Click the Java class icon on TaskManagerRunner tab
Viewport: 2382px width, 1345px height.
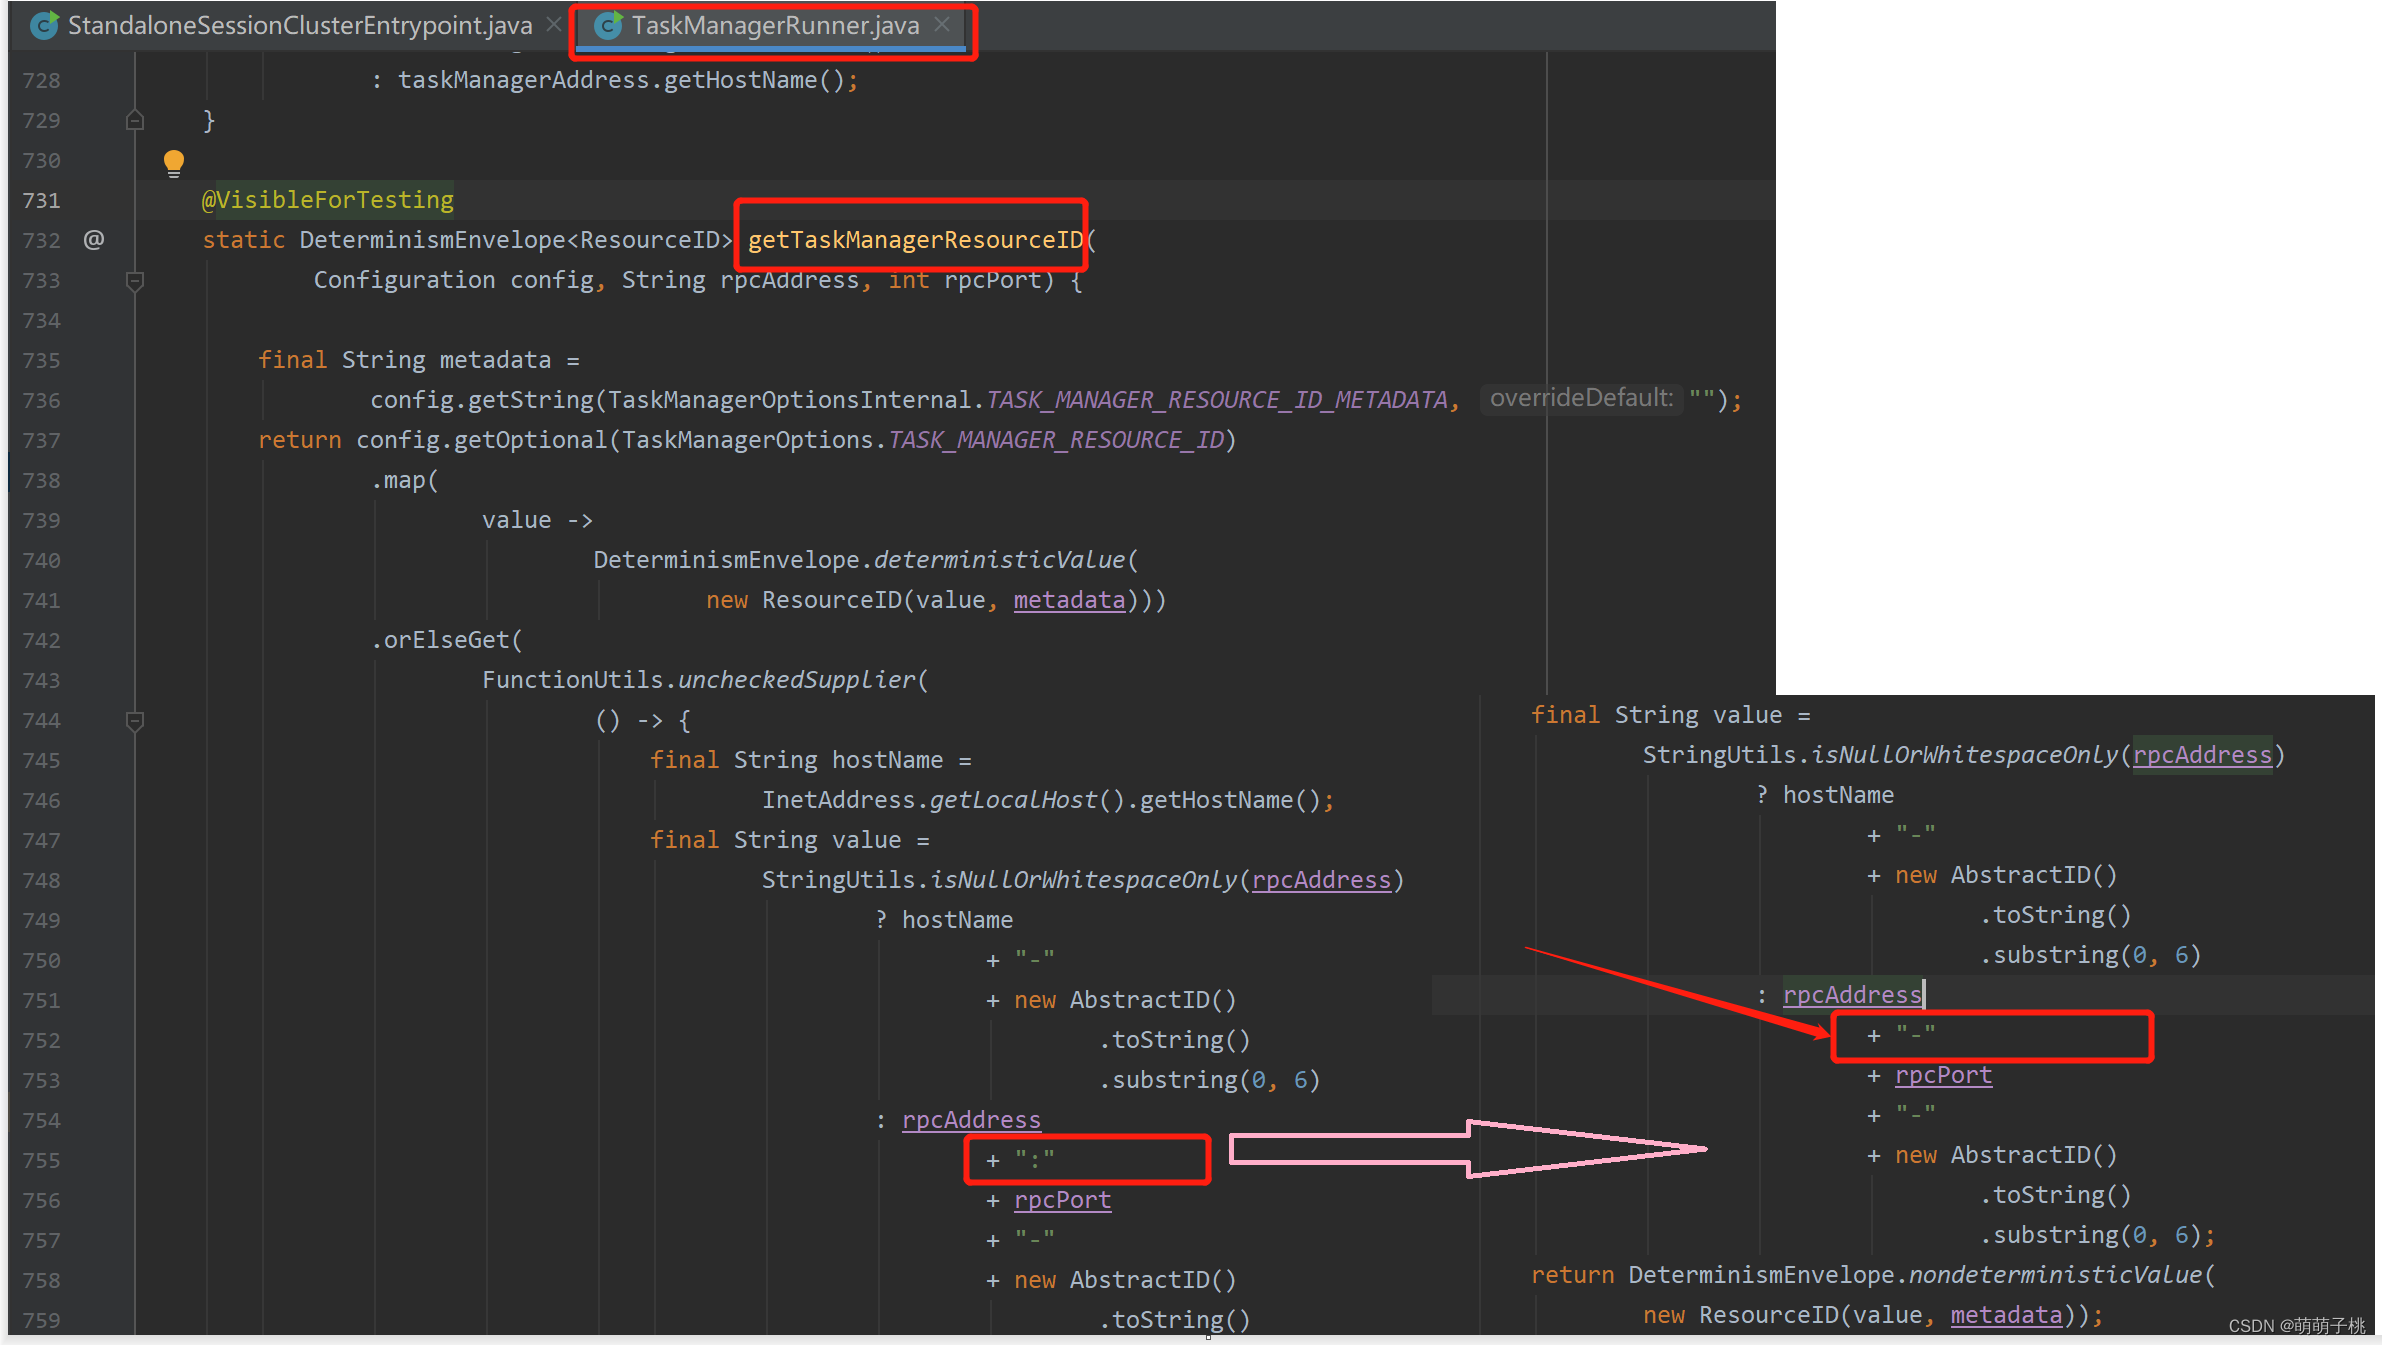tap(608, 25)
